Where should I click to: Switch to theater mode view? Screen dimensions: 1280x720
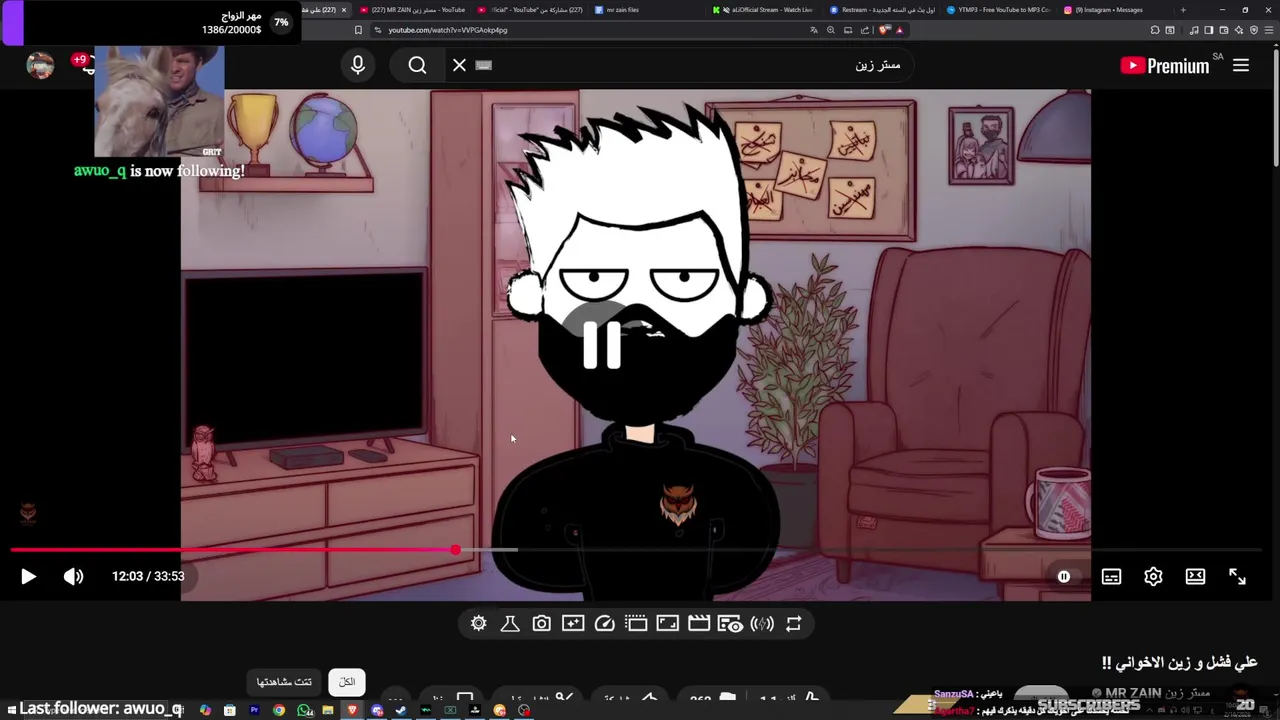(x=1195, y=576)
